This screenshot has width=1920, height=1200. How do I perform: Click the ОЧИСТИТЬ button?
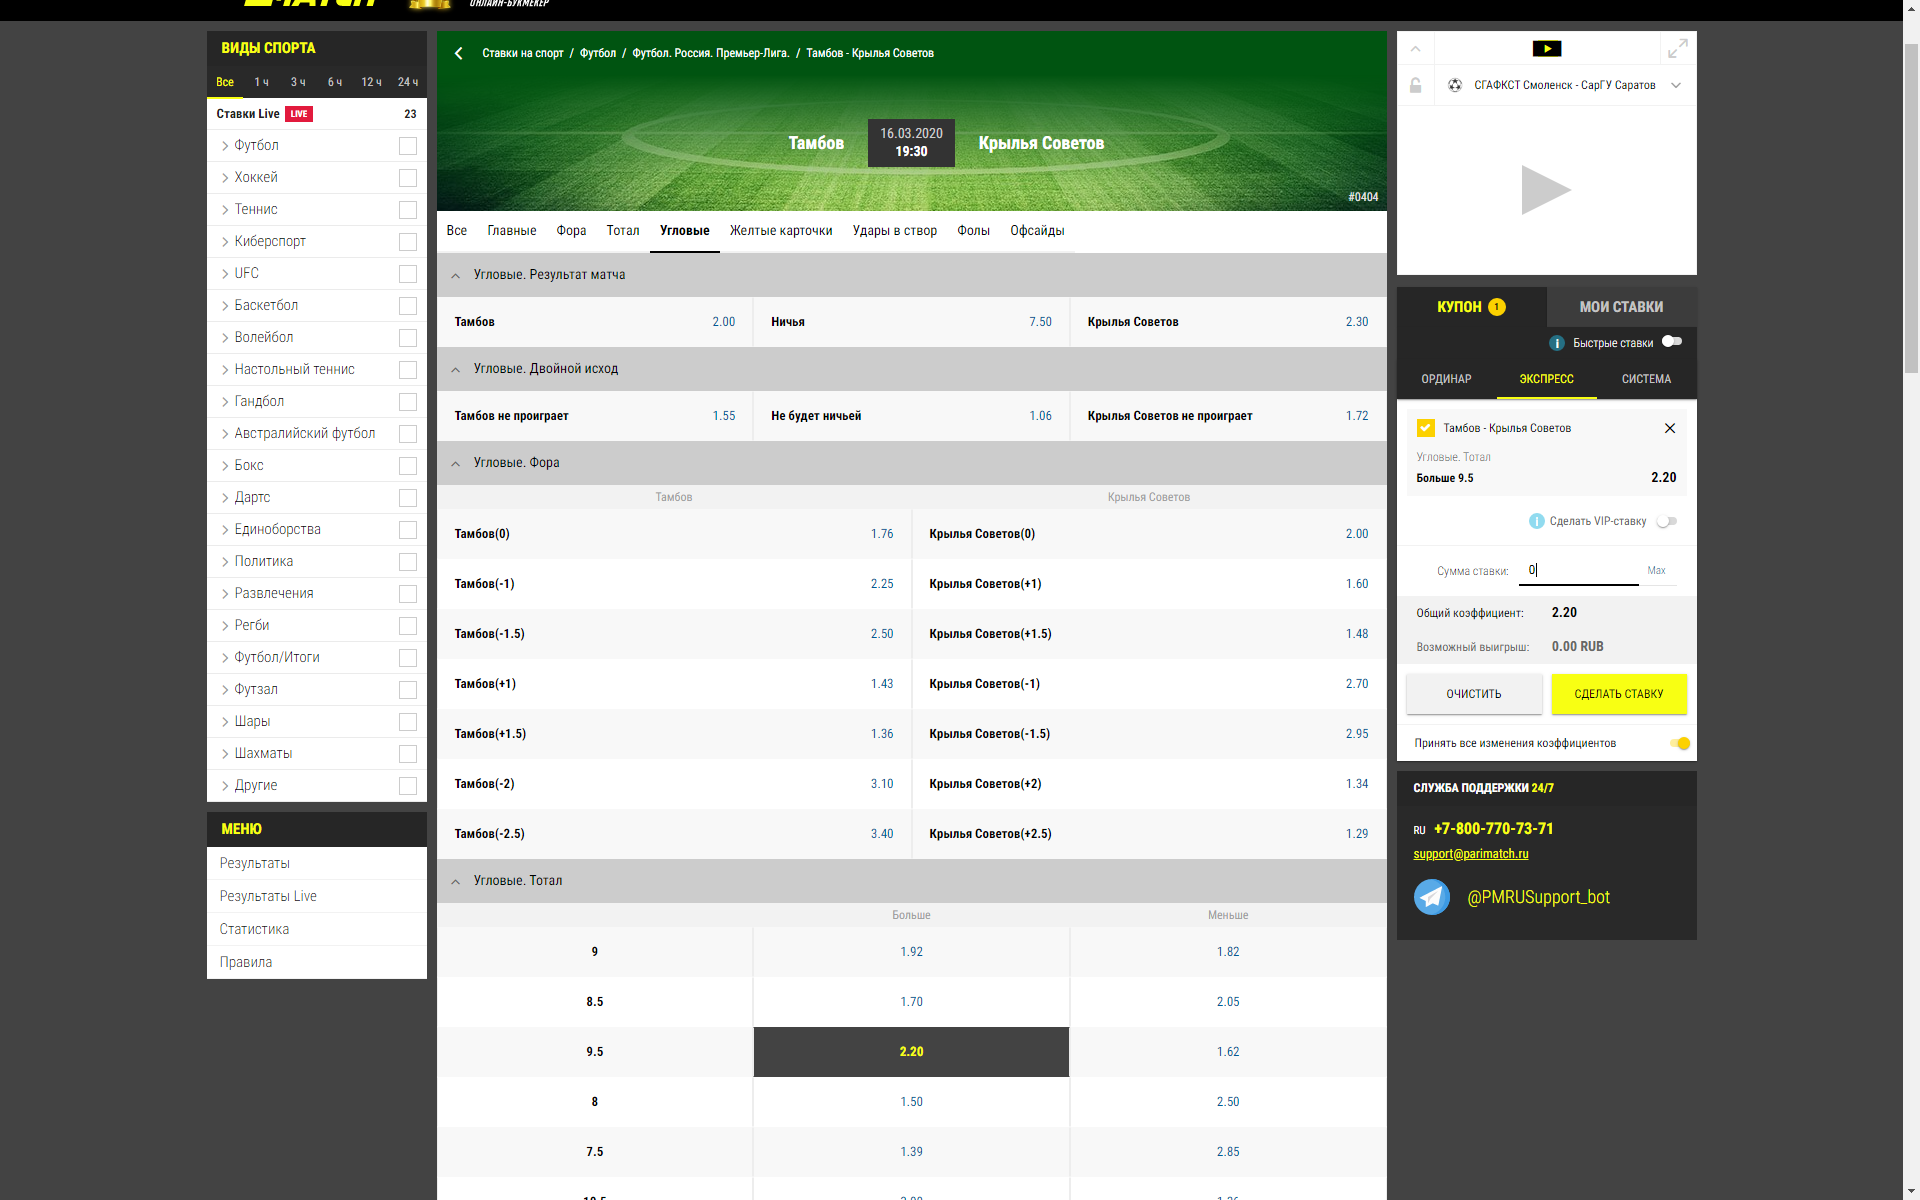pyautogui.click(x=1474, y=694)
